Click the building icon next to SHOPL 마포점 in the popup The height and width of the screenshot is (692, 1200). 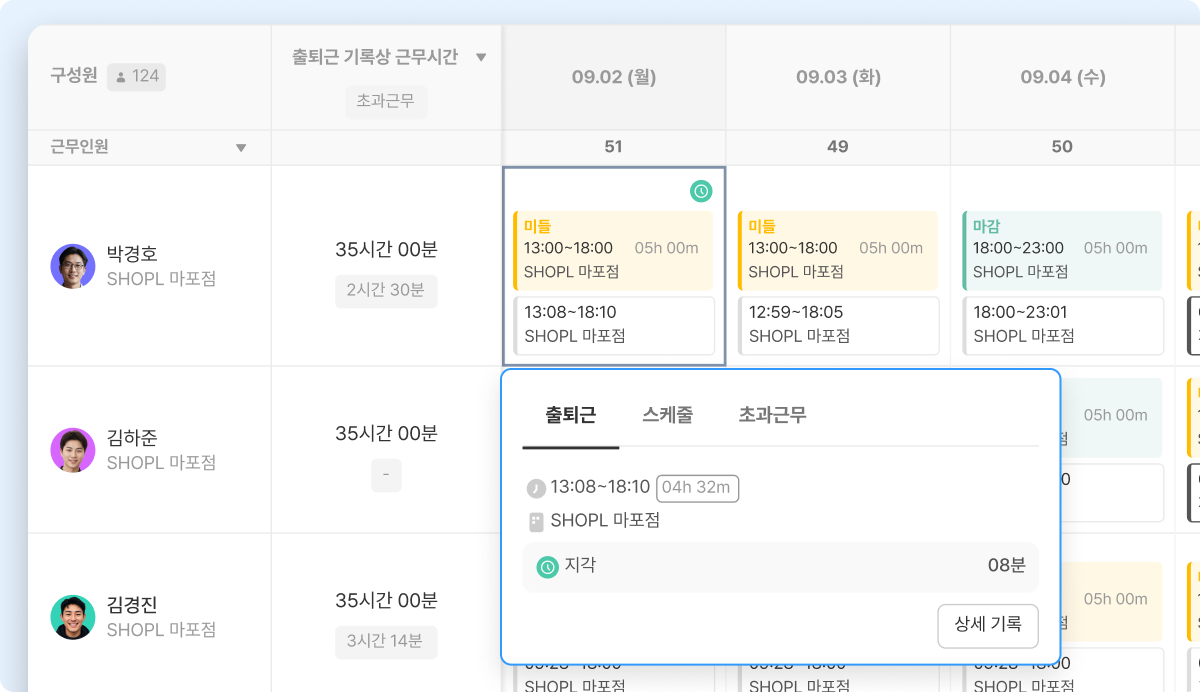point(536,521)
